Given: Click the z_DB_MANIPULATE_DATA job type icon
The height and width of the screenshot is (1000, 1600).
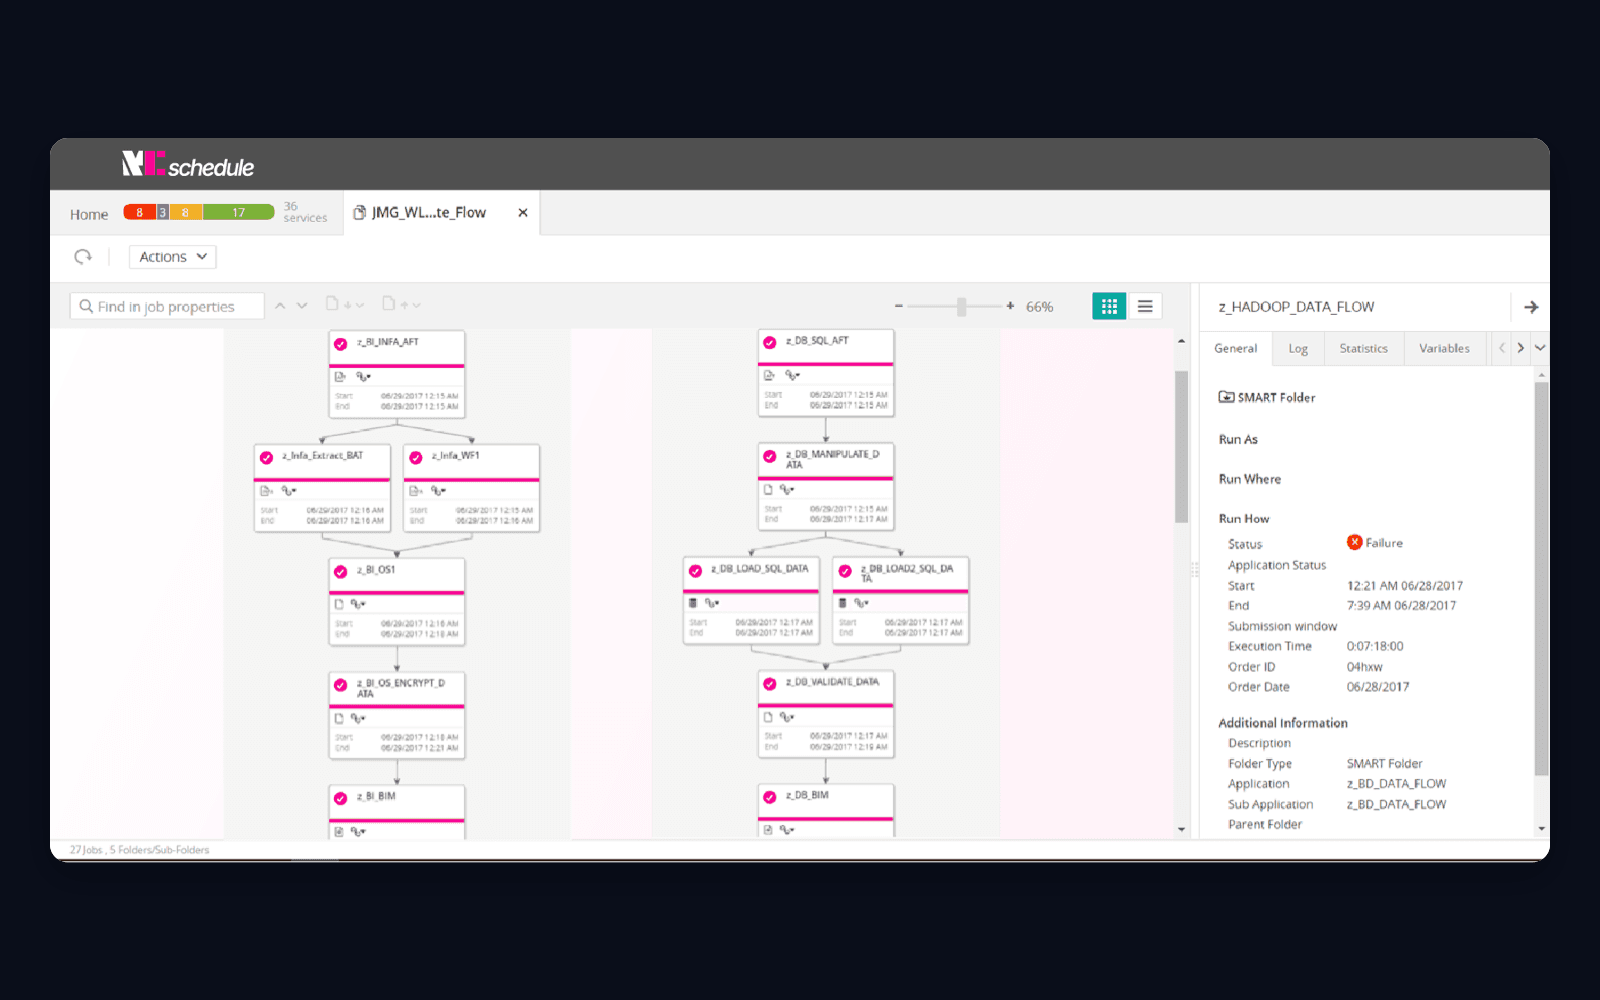Looking at the screenshot, I should (x=768, y=490).
